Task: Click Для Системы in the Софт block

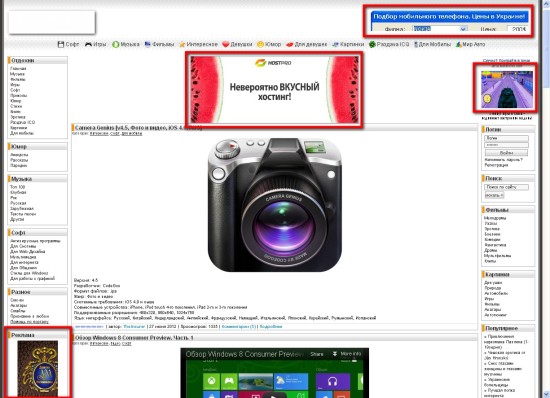Action: coord(23,246)
